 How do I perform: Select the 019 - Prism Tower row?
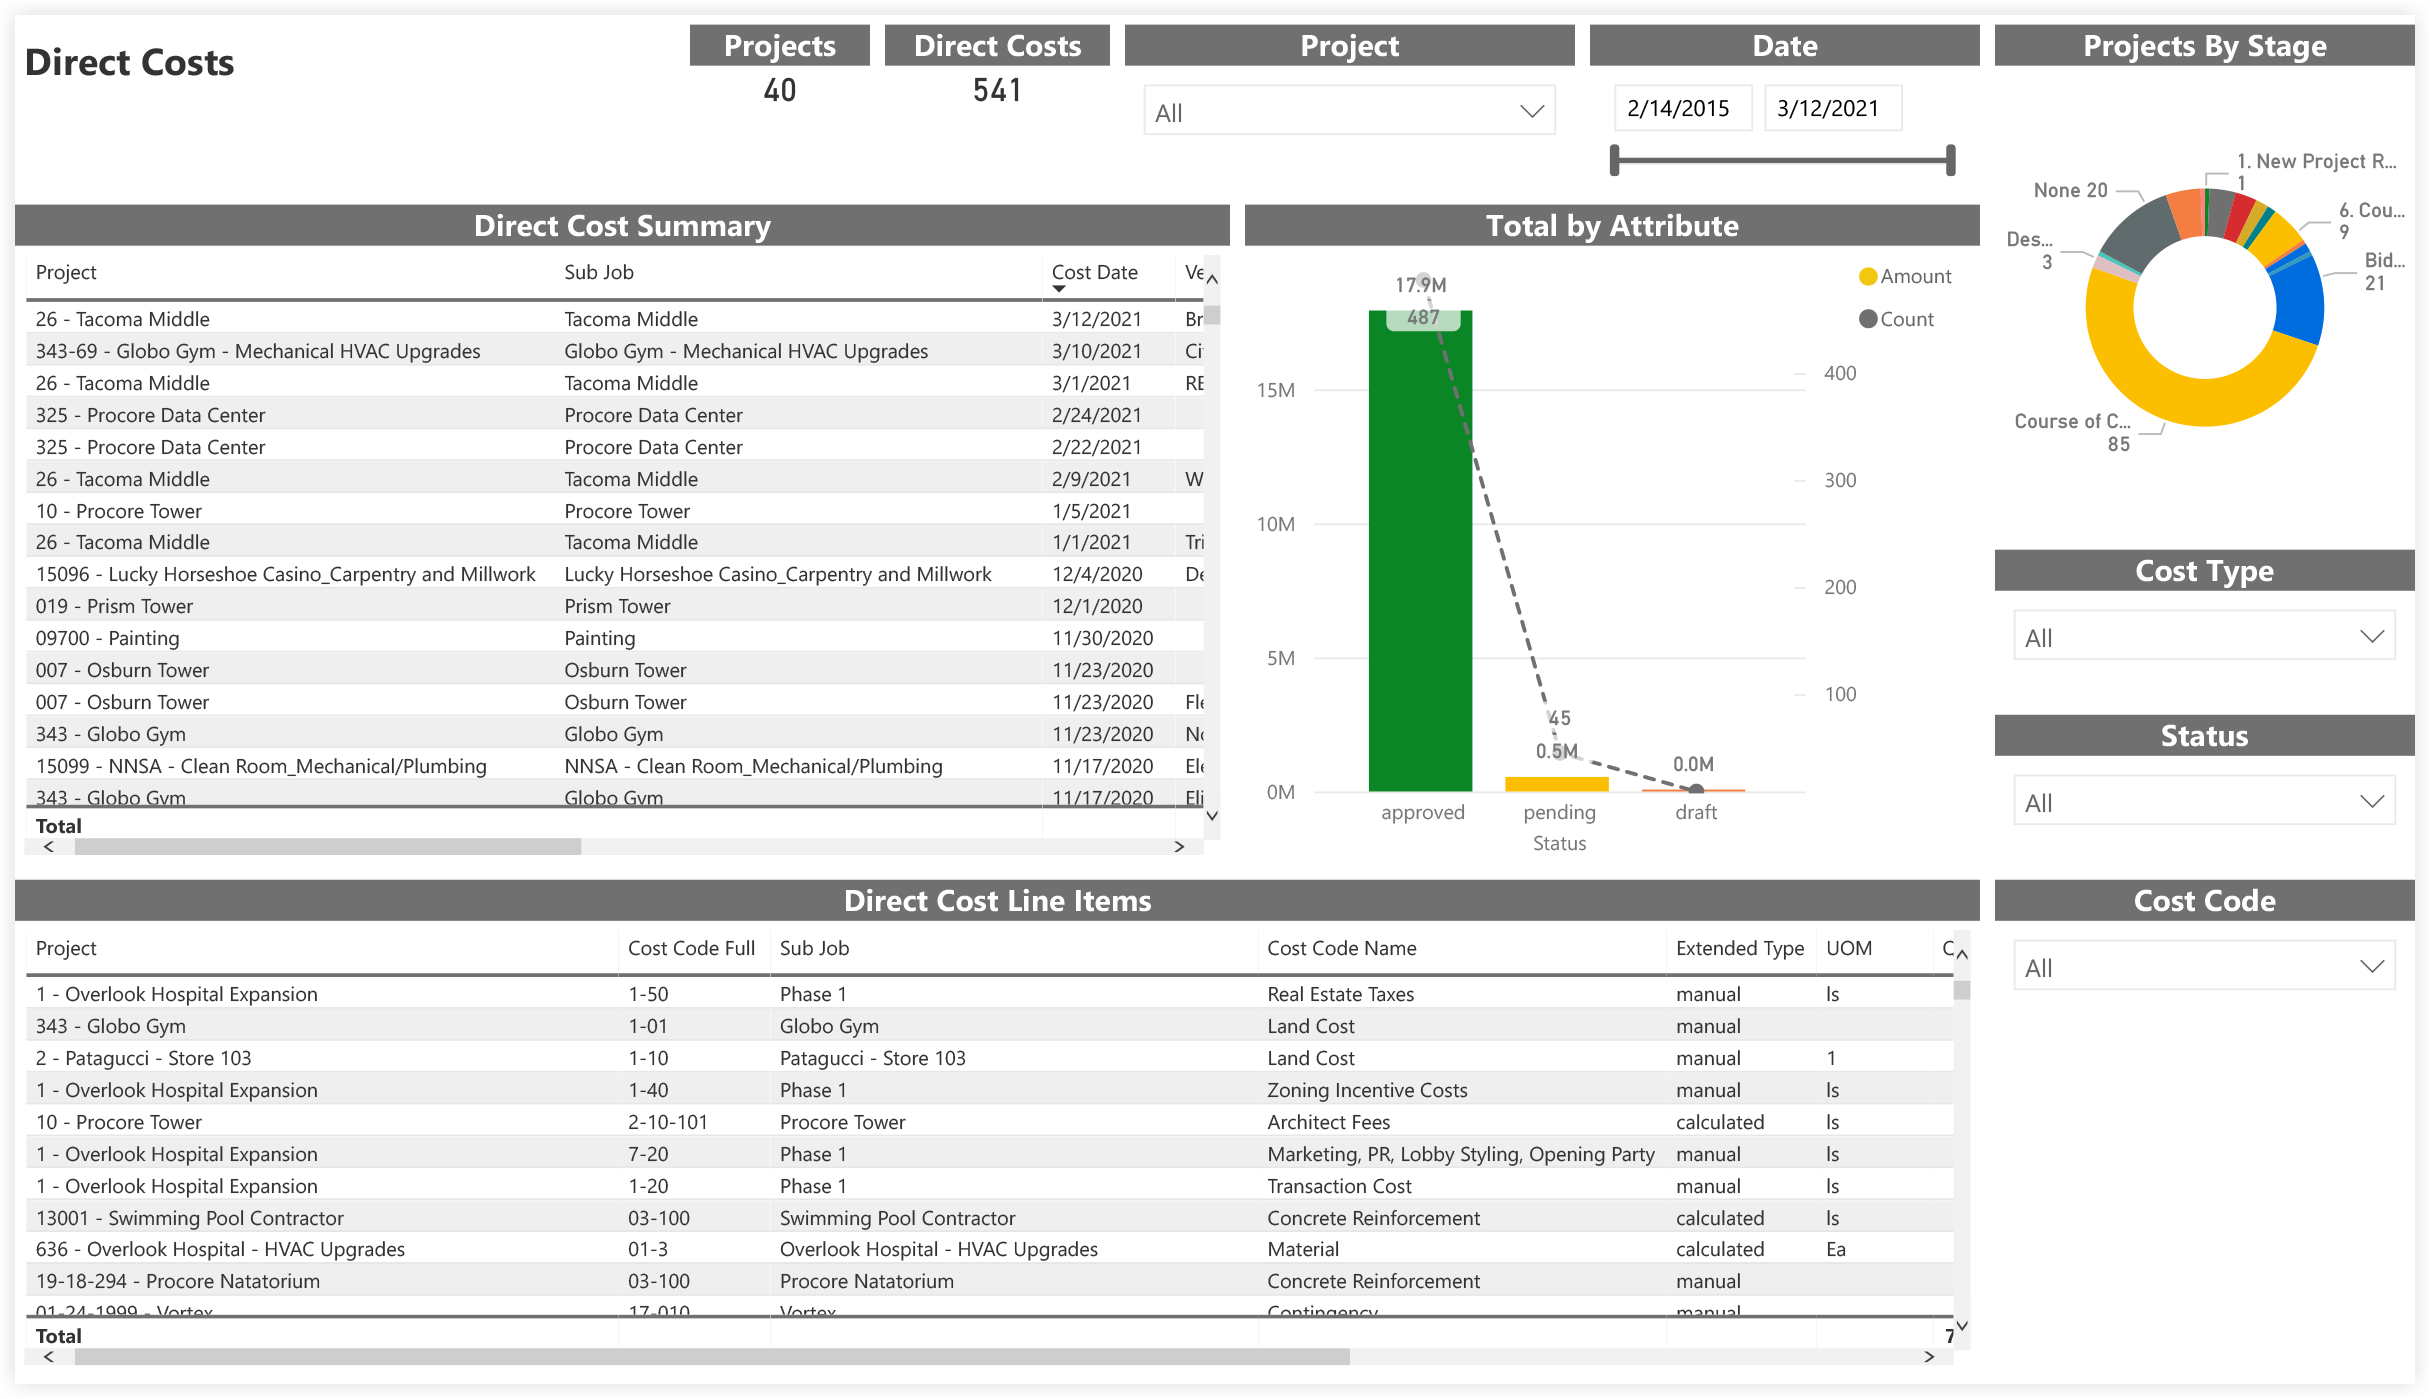pos(614,606)
